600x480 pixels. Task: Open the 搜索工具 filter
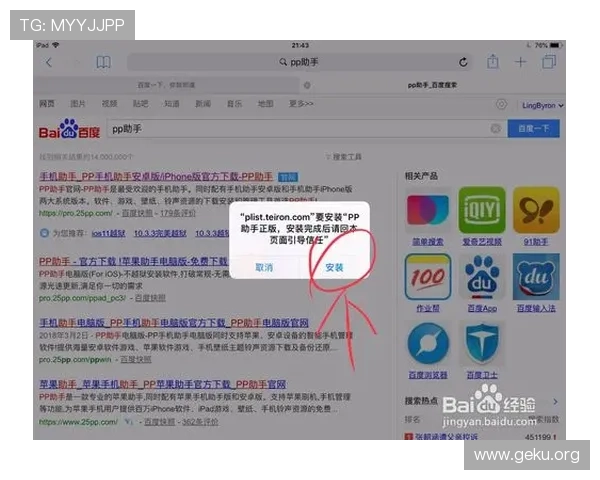(343, 157)
